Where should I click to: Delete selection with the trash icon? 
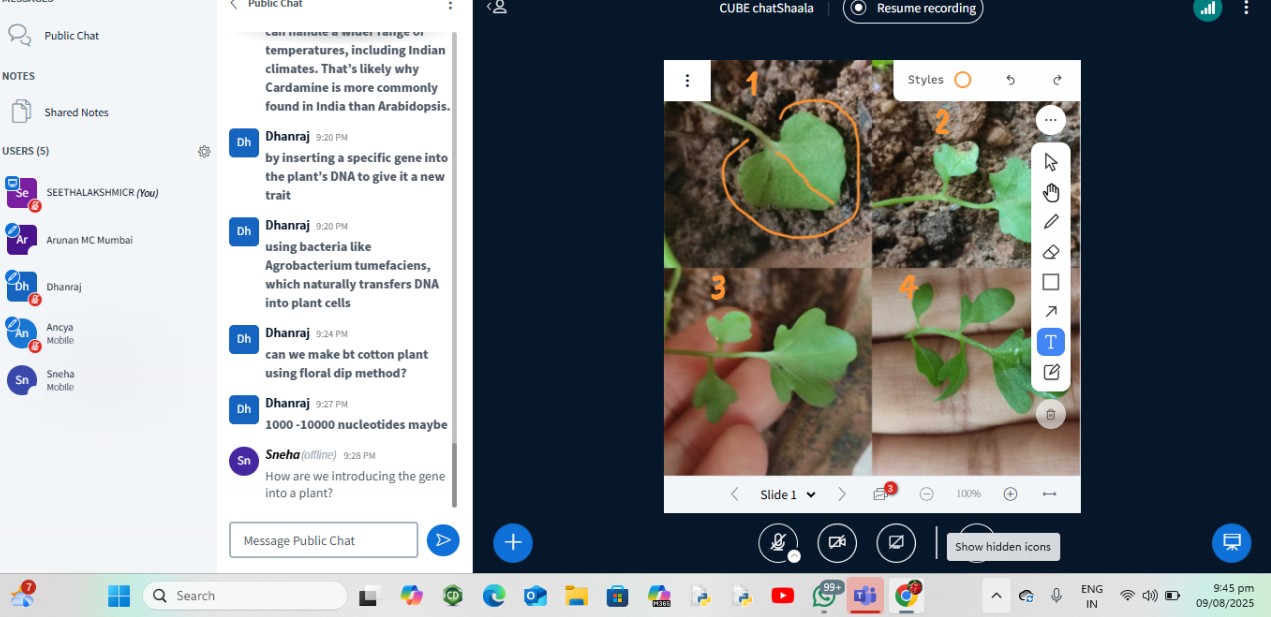pyautogui.click(x=1050, y=414)
